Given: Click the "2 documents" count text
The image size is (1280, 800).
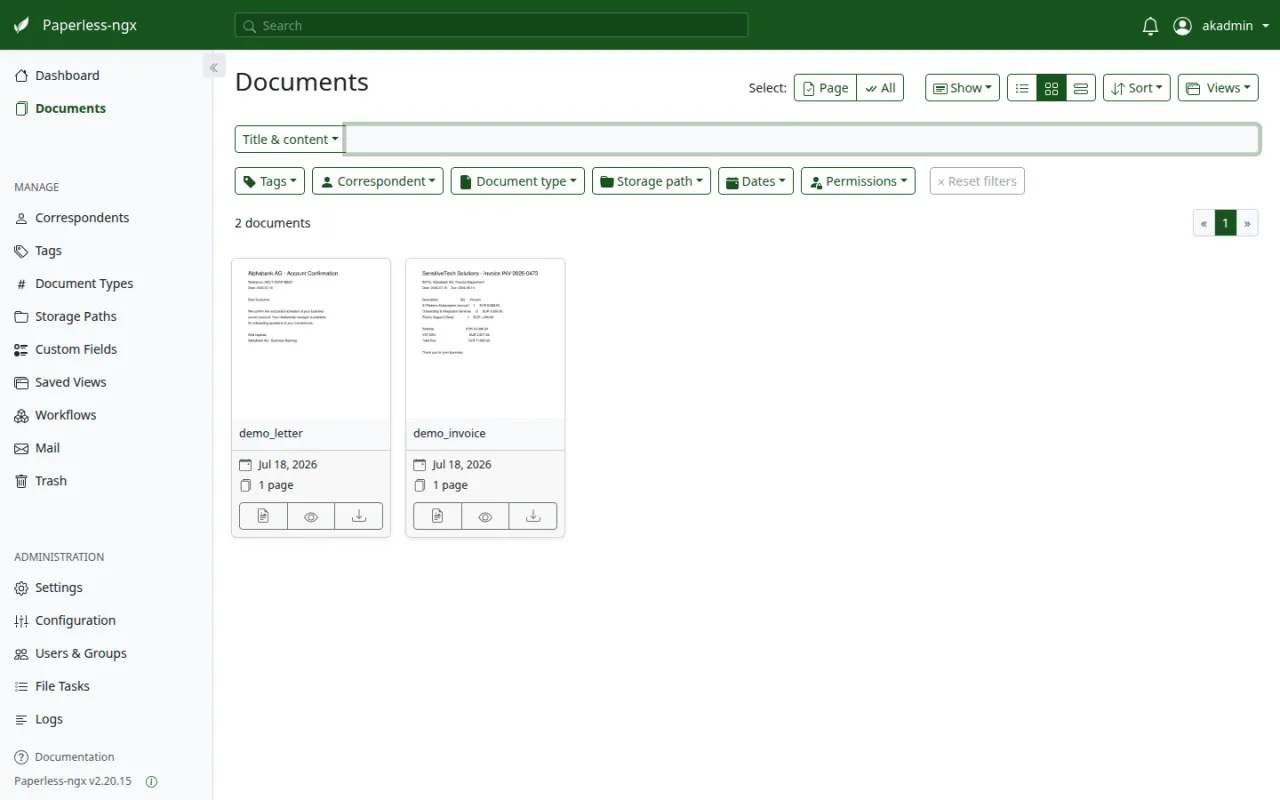Looking at the screenshot, I should (273, 223).
